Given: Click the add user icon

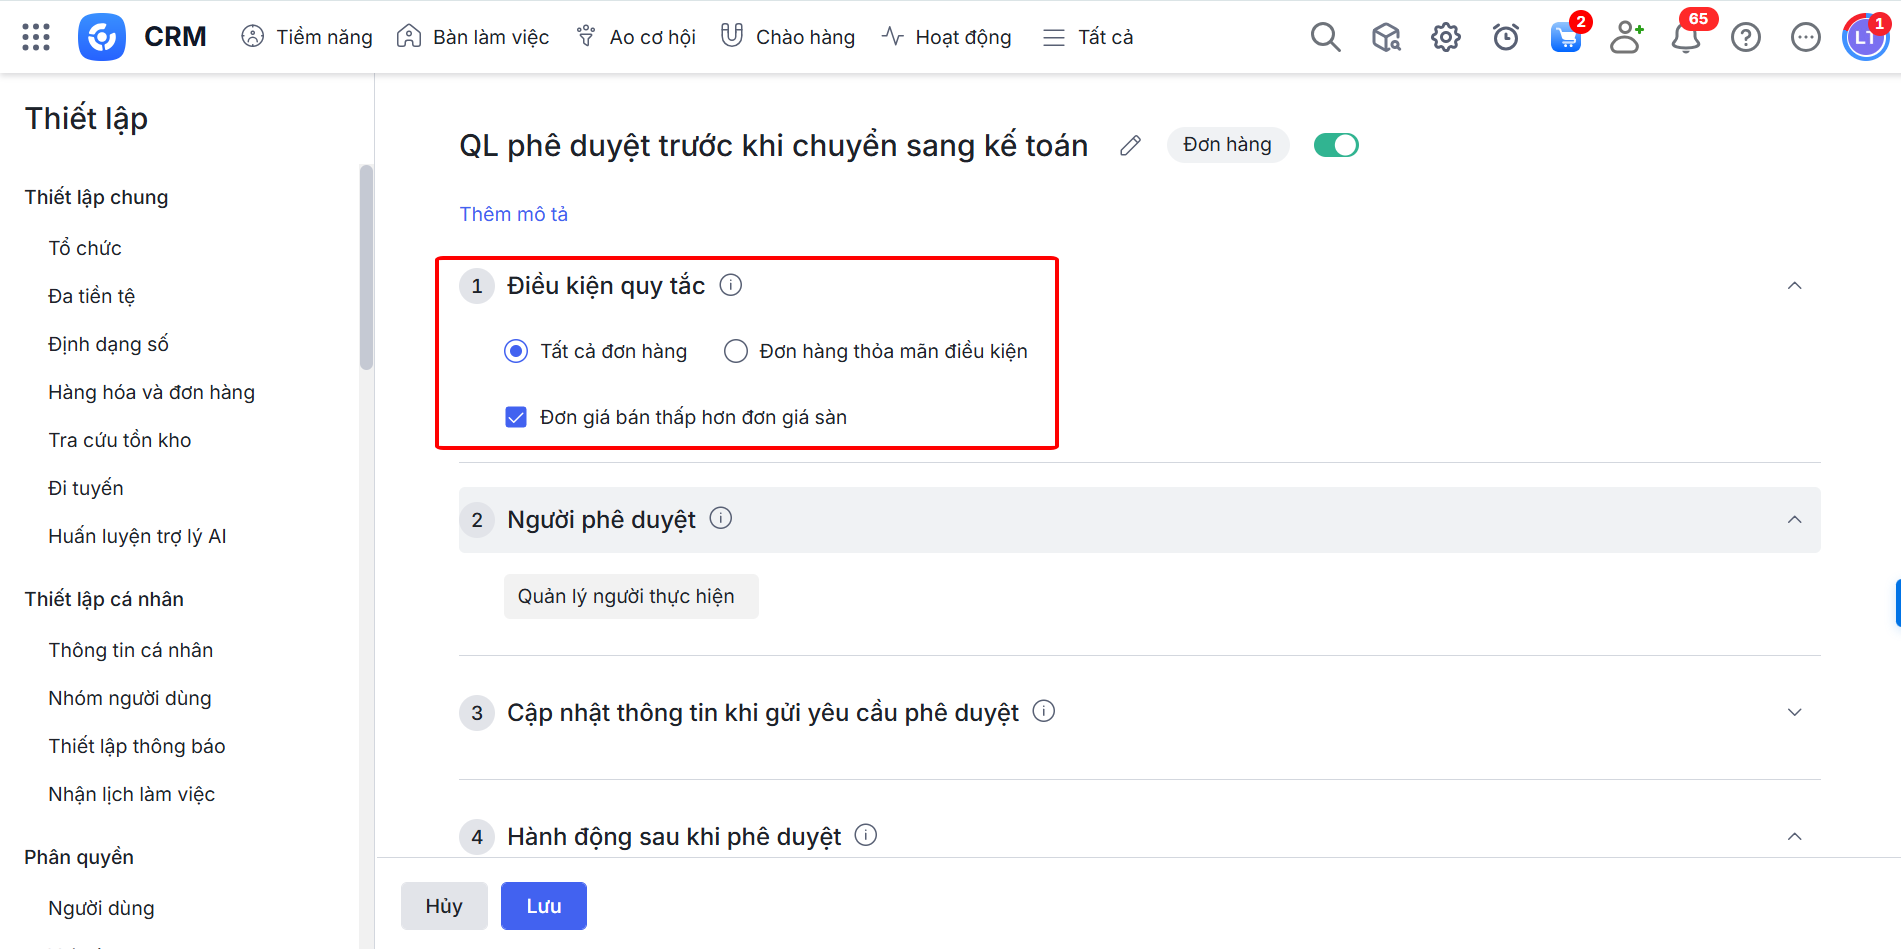Looking at the screenshot, I should coord(1626,37).
